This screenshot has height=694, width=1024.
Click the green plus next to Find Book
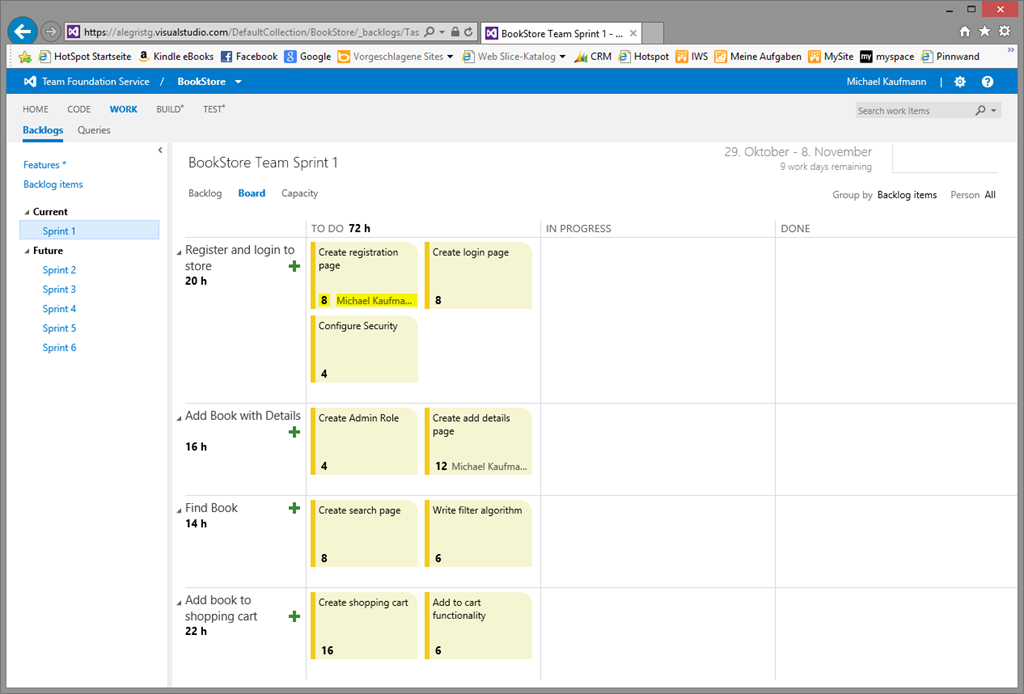click(294, 509)
